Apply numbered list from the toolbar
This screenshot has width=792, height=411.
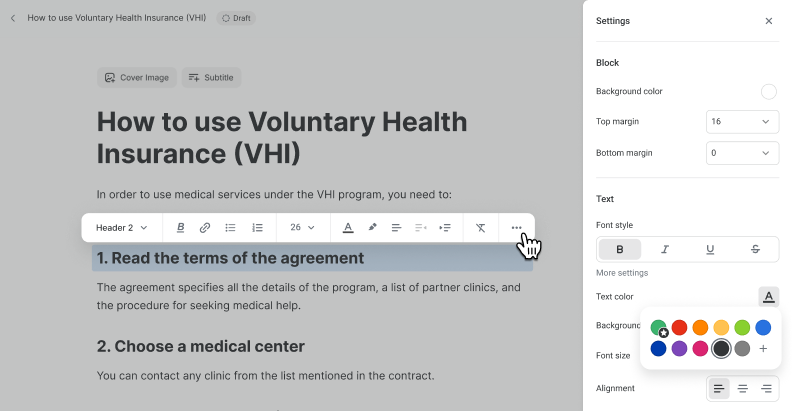(257, 228)
